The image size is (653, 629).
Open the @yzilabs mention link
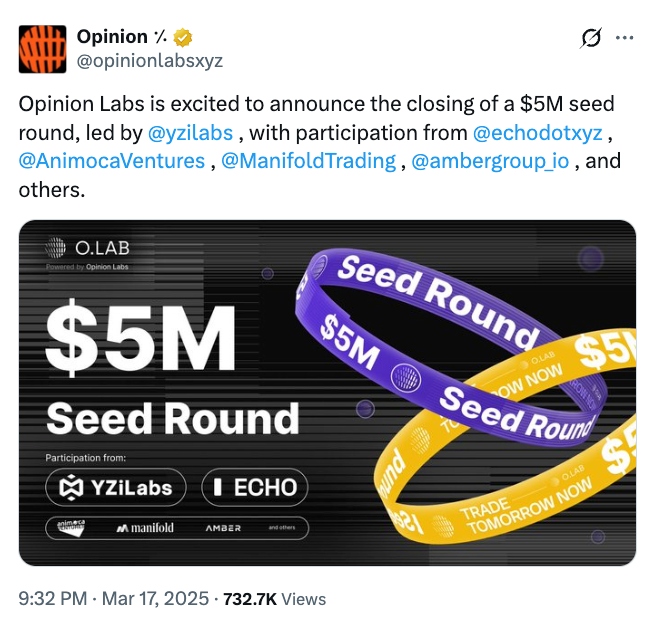coord(190,132)
